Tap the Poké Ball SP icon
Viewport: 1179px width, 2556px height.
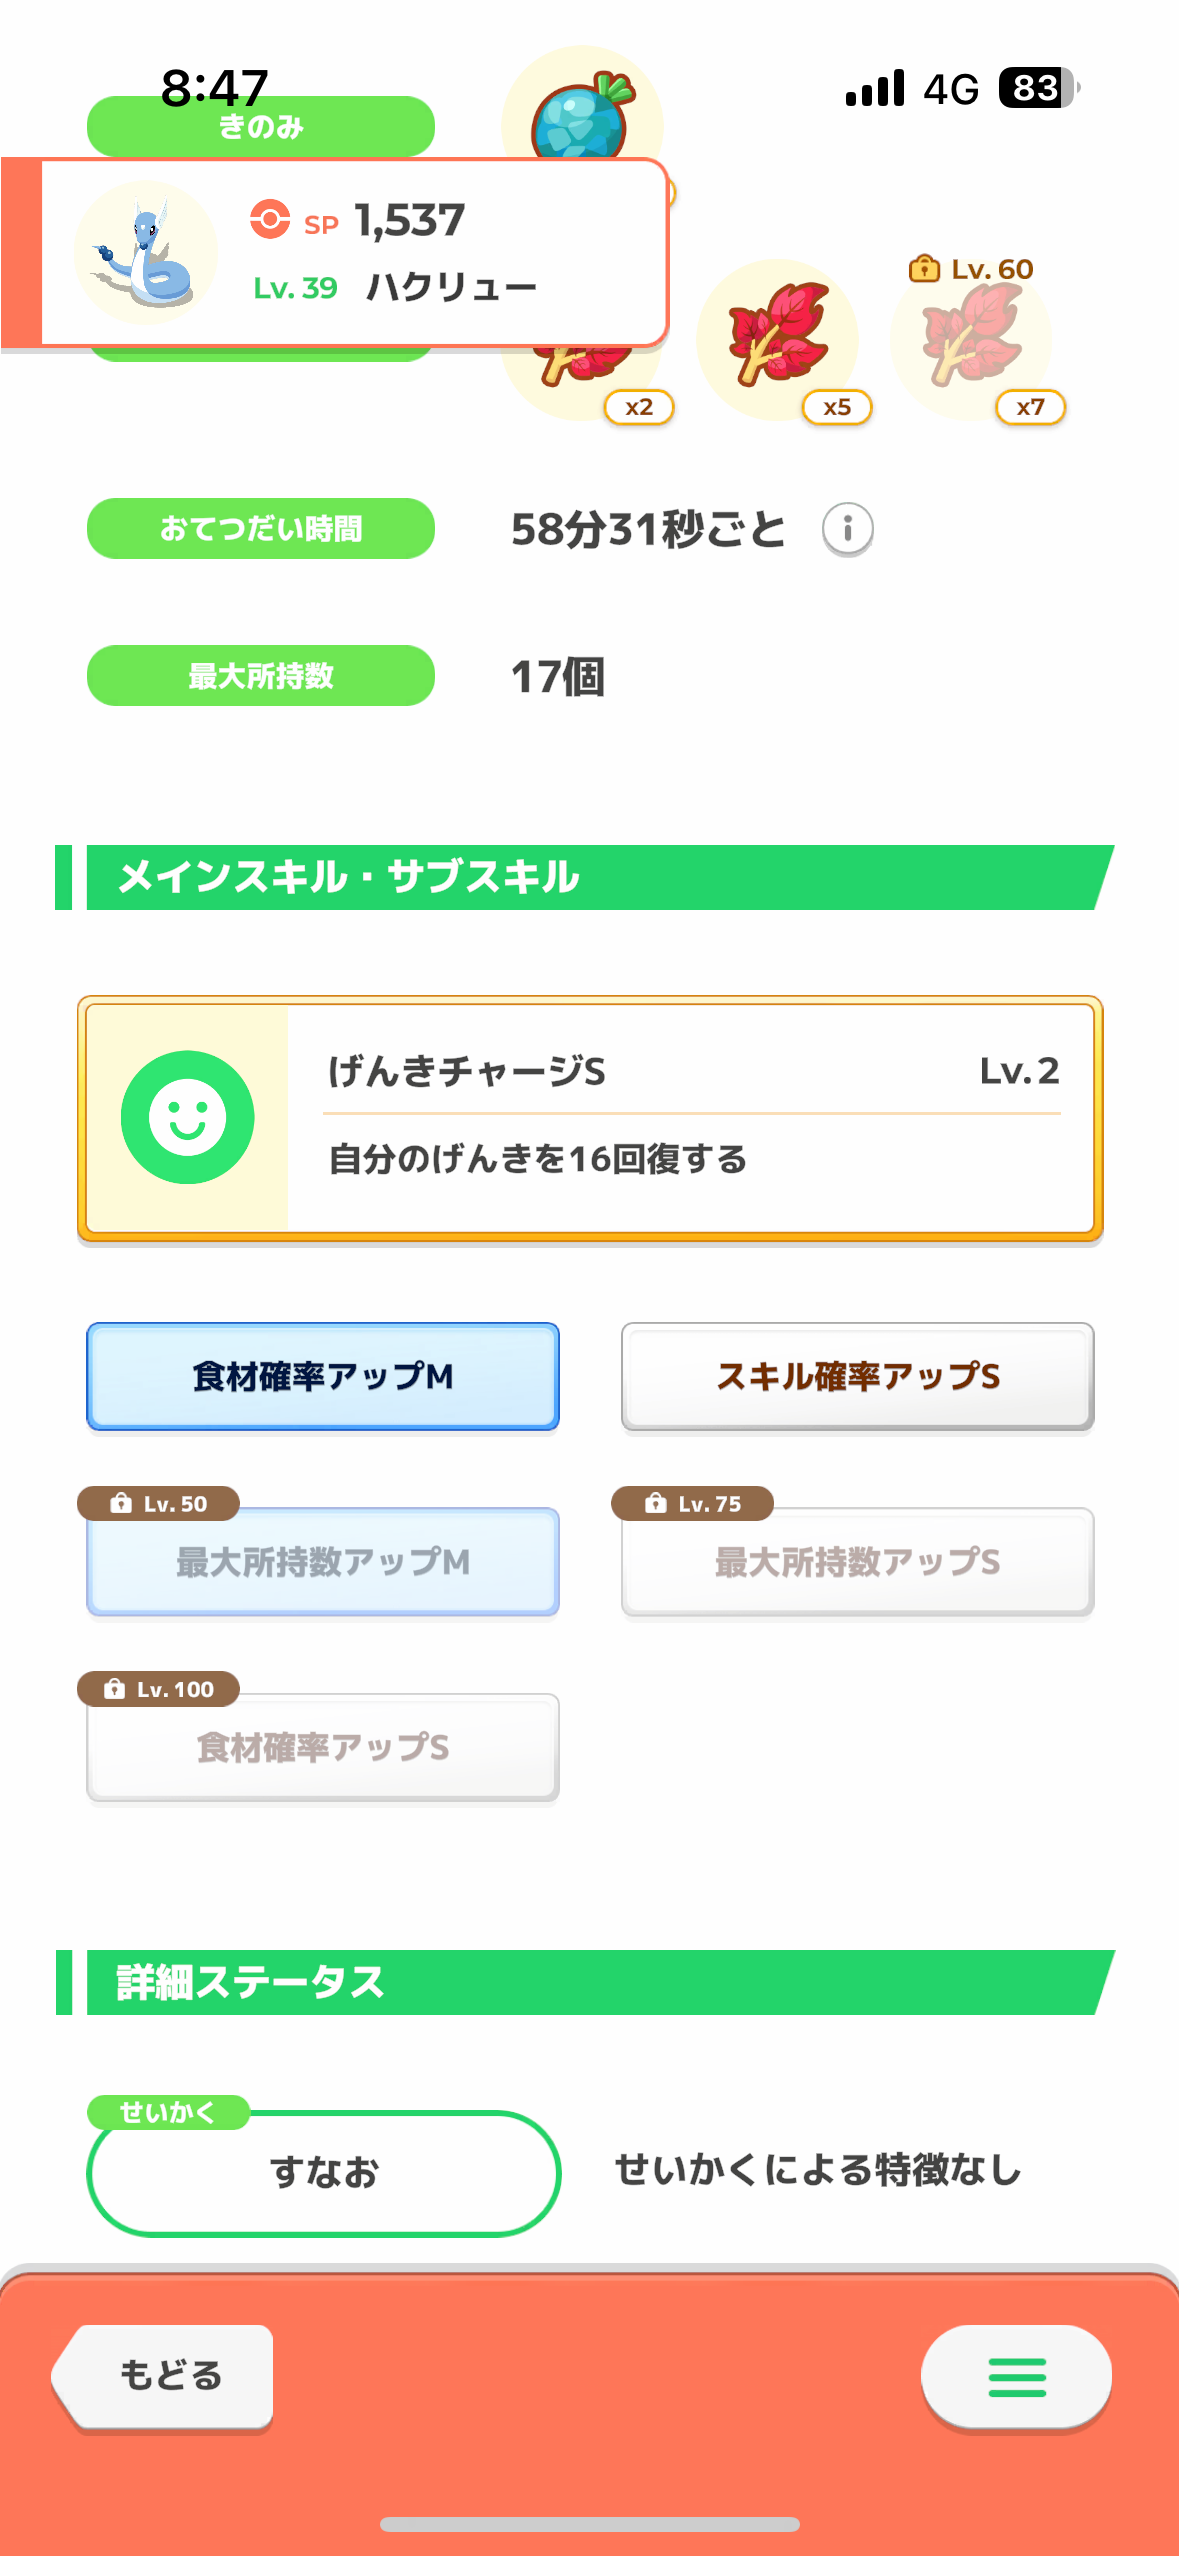tap(270, 219)
